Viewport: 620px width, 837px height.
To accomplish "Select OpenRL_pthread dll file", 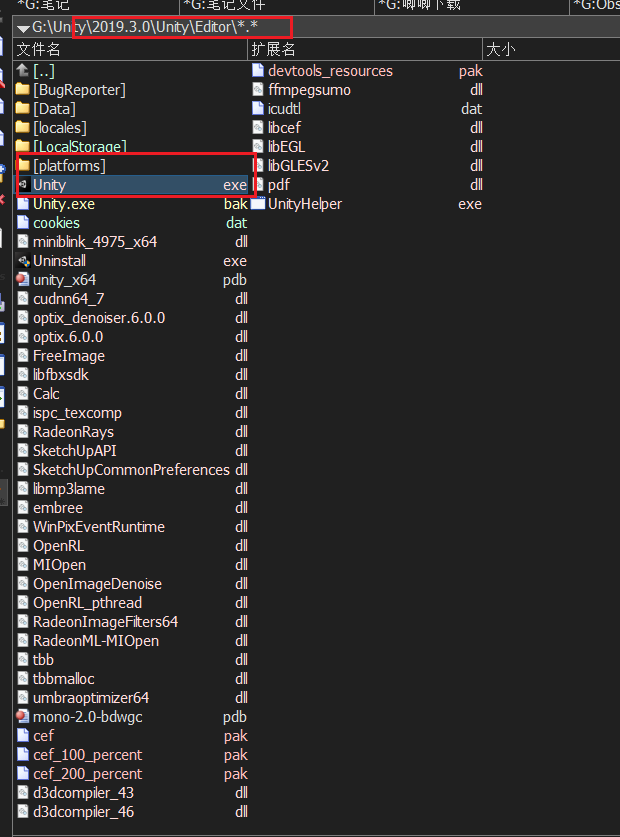I will 132,603.
